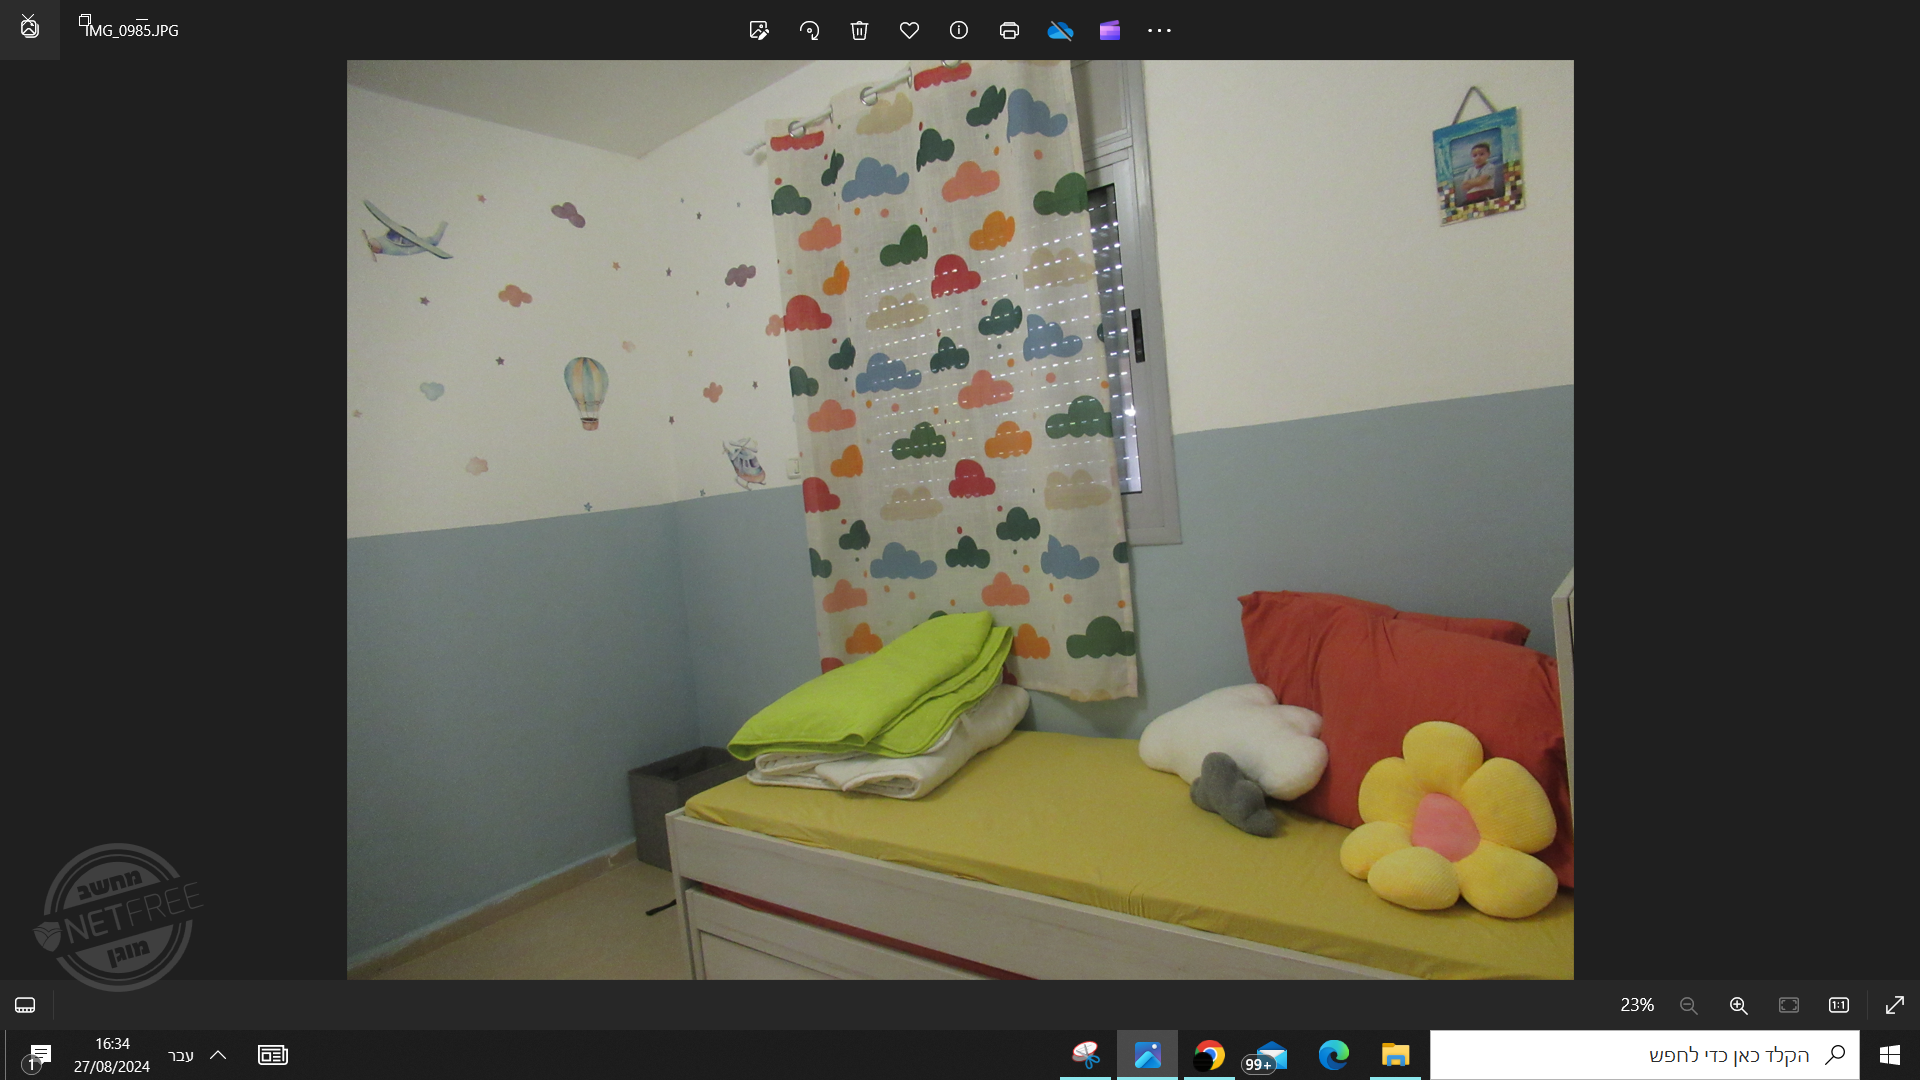Fit the image to the window
The image size is (1920, 1080).
point(1789,1005)
